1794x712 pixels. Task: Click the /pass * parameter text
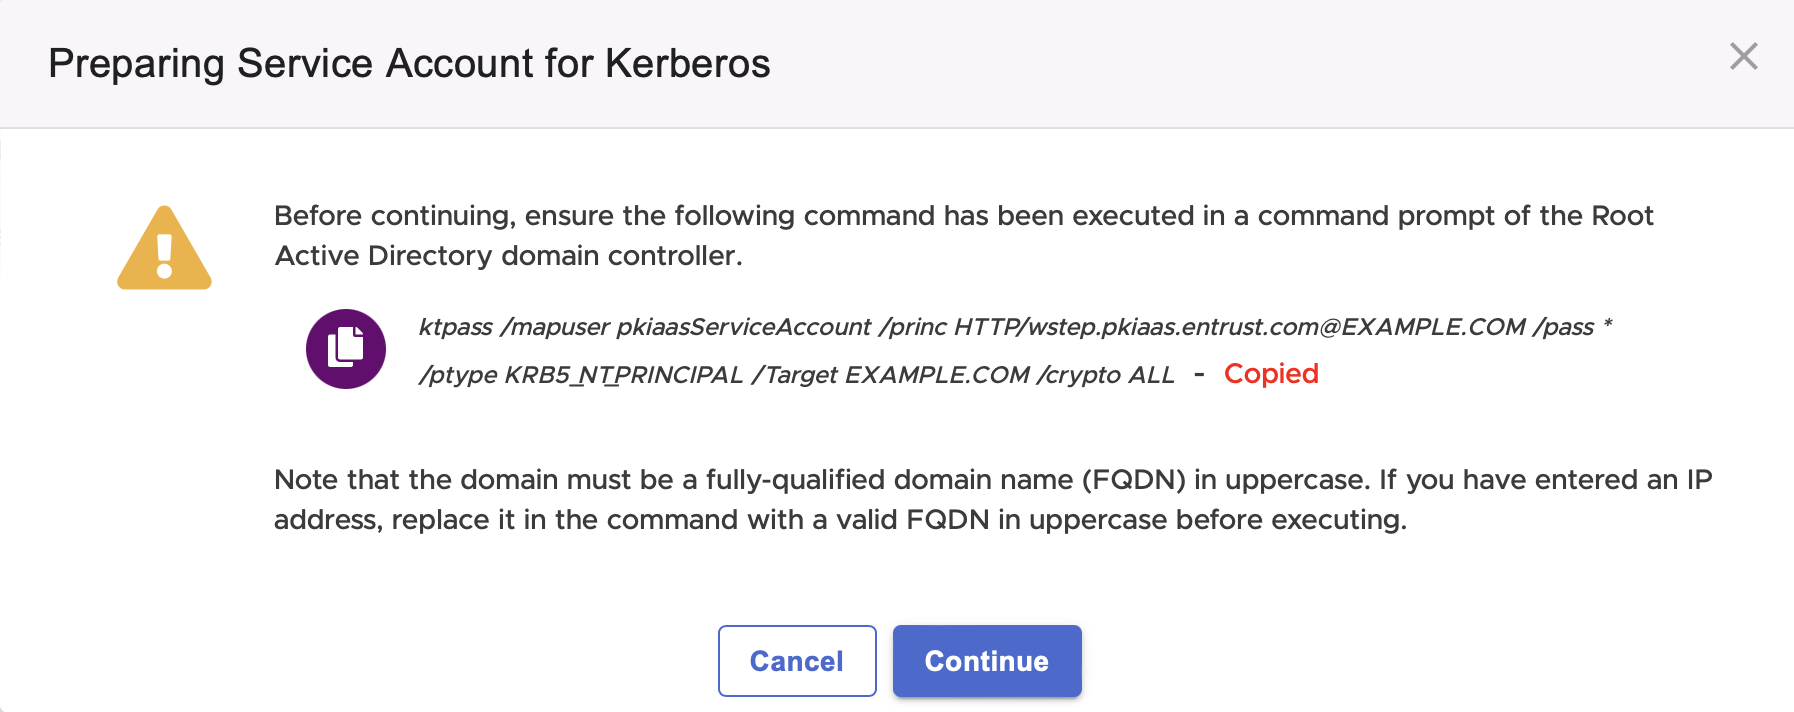(x=1572, y=327)
